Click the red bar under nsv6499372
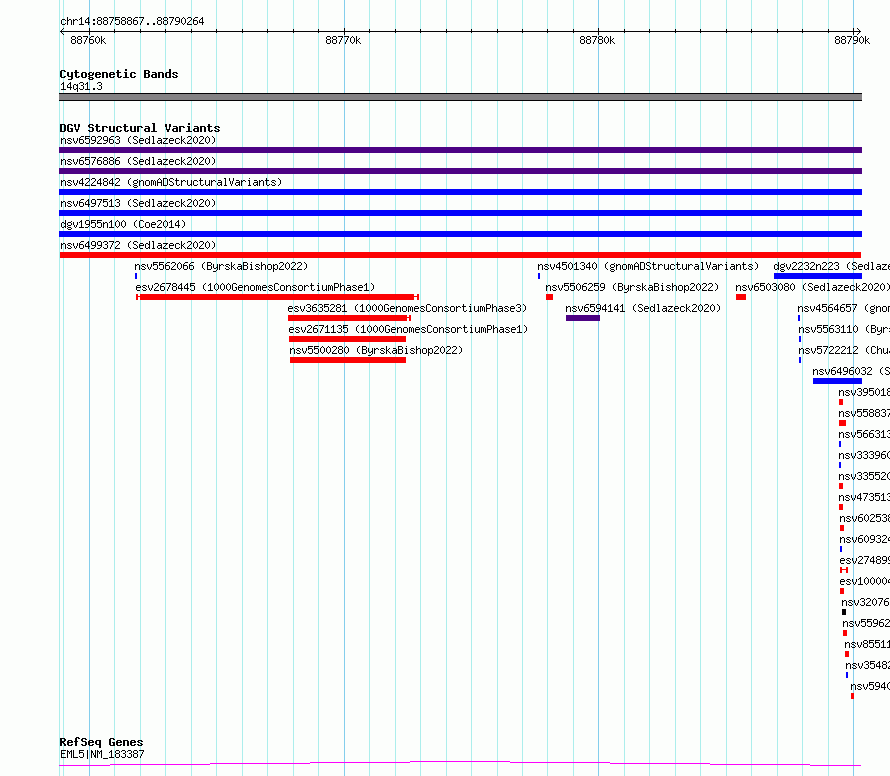 (460, 255)
